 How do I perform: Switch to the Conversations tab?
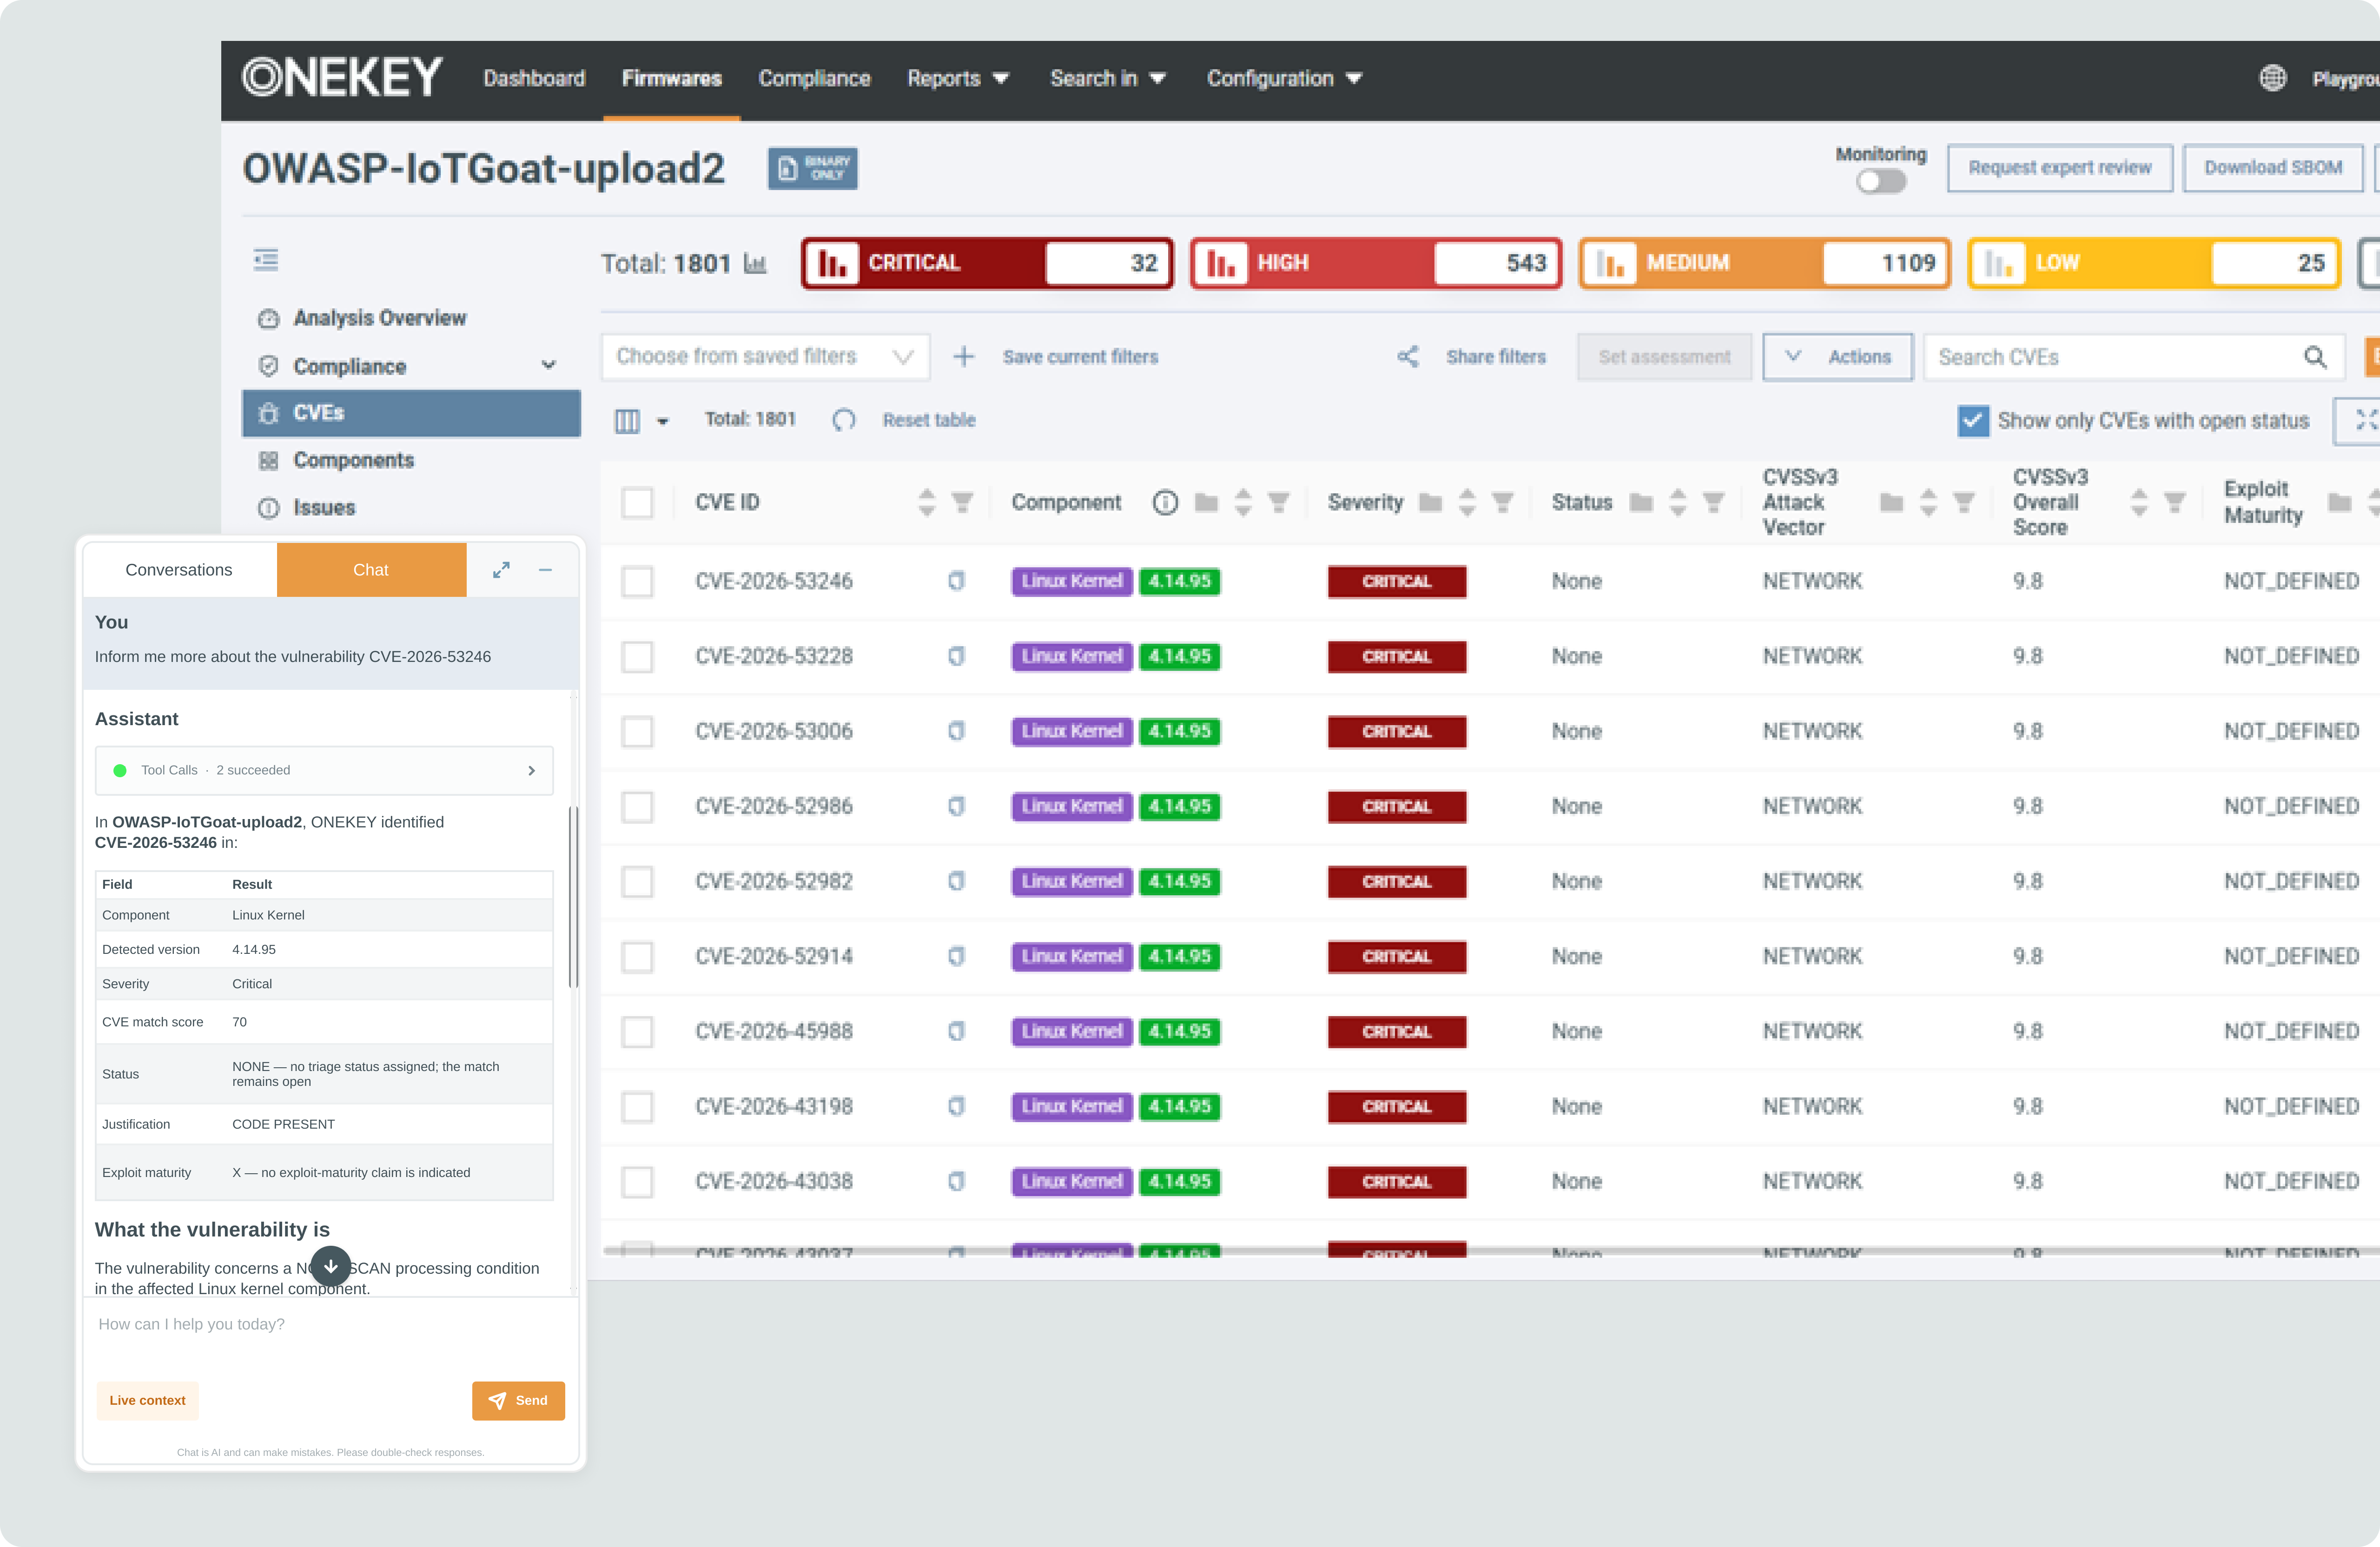pos(179,570)
